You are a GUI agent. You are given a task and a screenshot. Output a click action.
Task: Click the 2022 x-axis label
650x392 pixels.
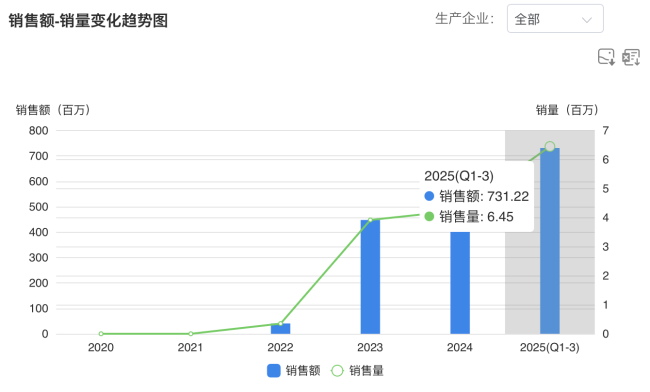[x=280, y=347]
